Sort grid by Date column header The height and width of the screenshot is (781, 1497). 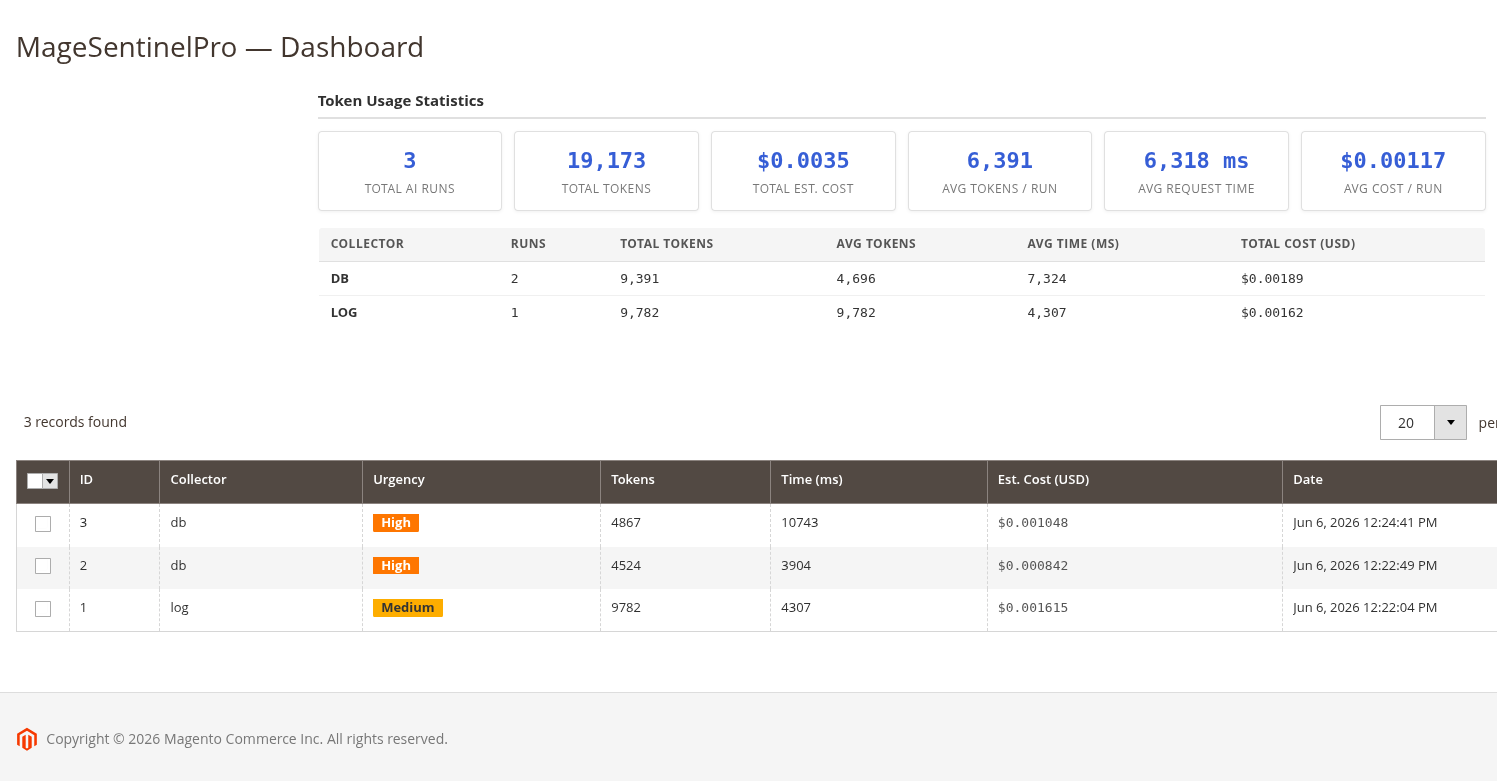[x=1390, y=480]
